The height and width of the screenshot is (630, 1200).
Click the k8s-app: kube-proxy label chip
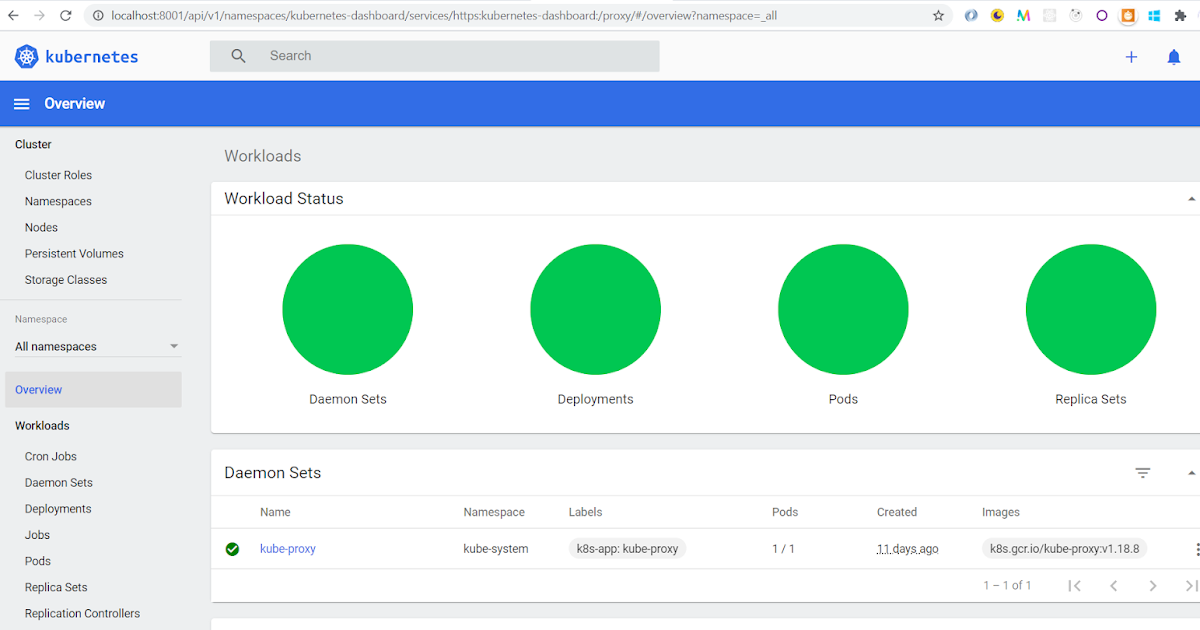(x=627, y=548)
